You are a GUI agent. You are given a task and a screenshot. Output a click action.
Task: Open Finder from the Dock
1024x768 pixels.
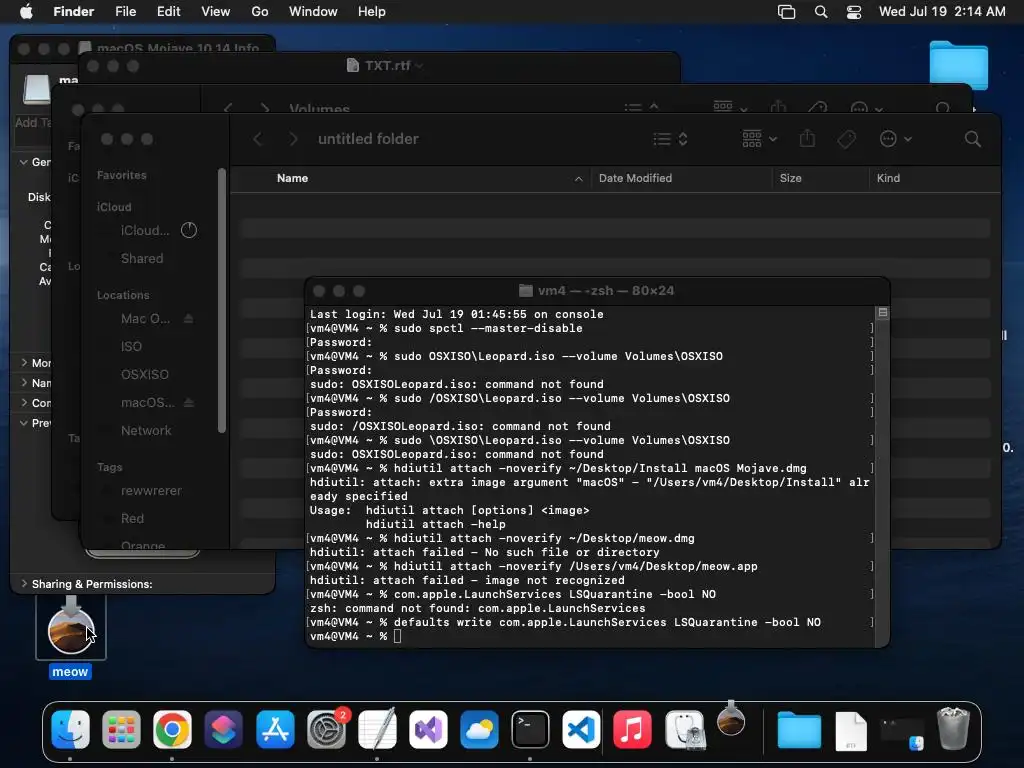pyautogui.click(x=71, y=729)
